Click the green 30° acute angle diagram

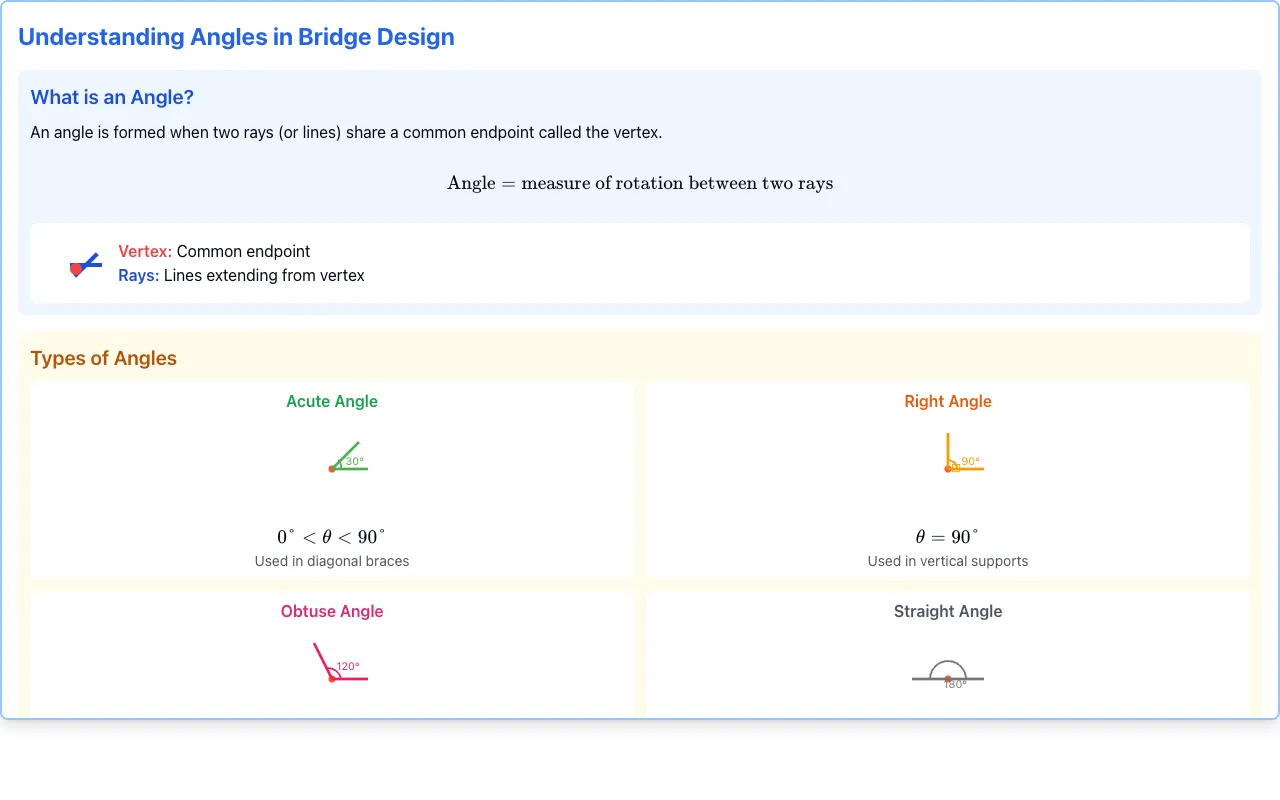coord(344,457)
